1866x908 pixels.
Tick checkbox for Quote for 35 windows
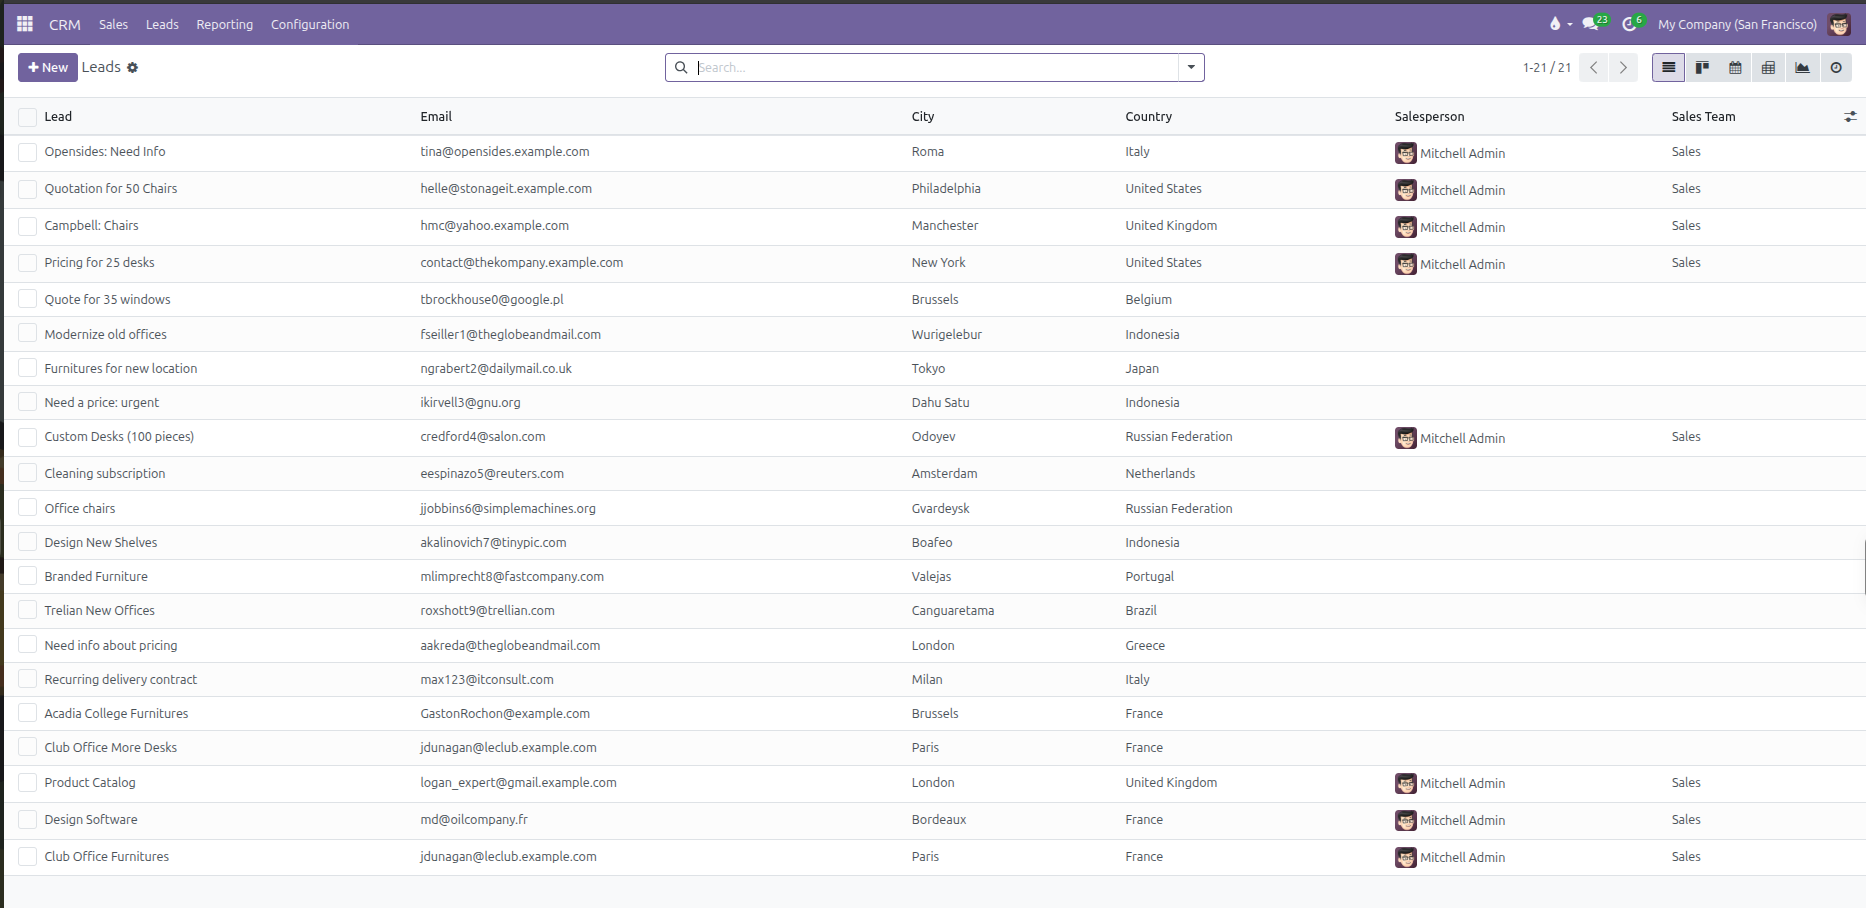(x=28, y=299)
